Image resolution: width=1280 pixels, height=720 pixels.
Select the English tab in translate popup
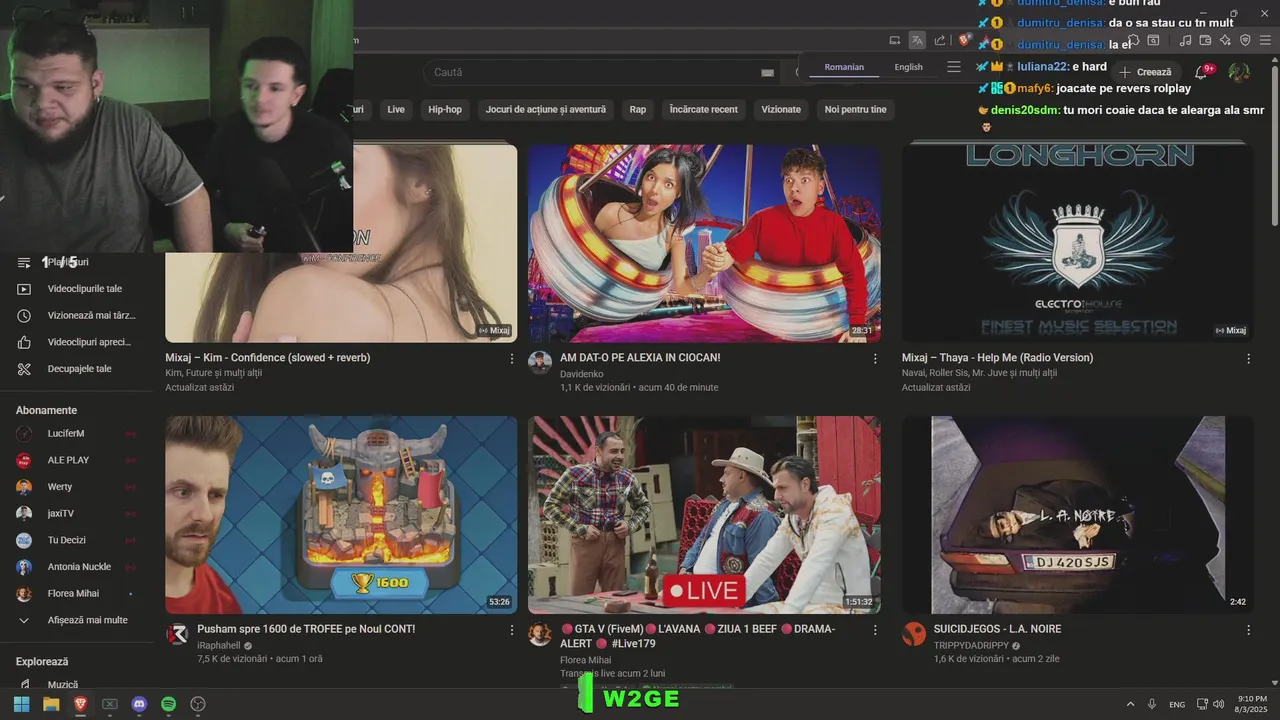tap(908, 67)
